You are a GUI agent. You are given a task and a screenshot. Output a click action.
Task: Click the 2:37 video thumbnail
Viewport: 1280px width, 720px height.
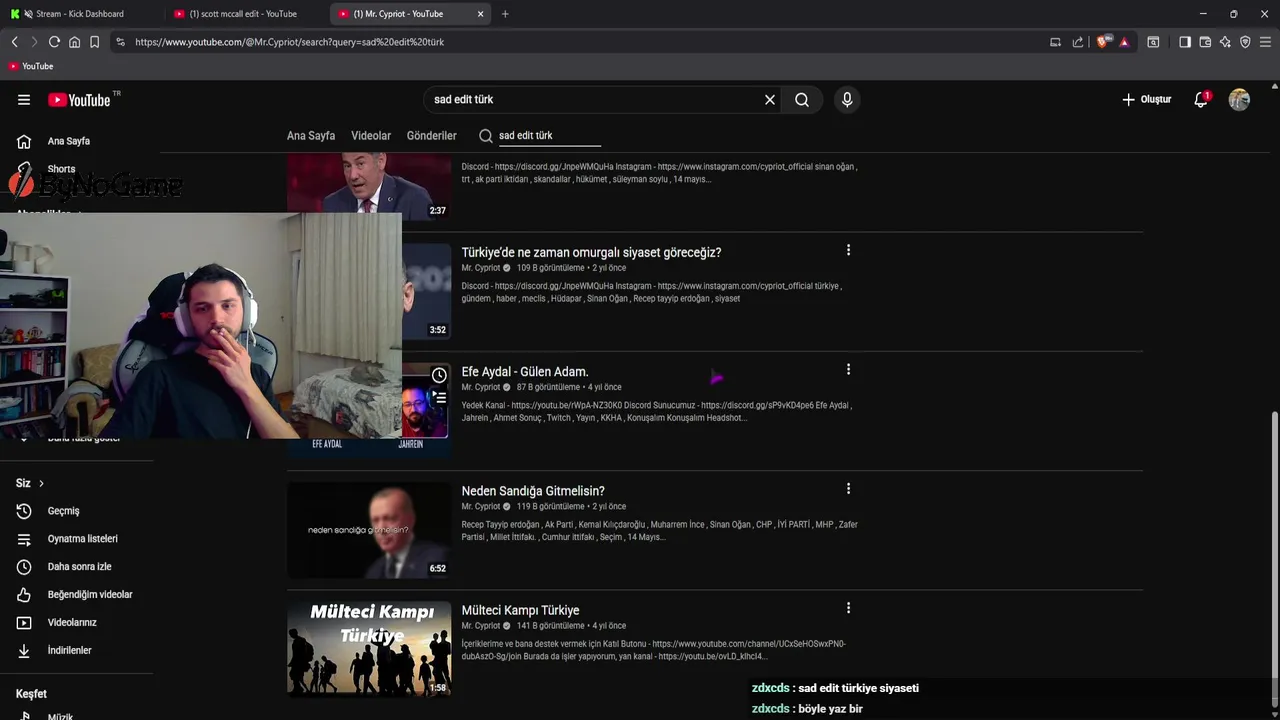click(369, 187)
